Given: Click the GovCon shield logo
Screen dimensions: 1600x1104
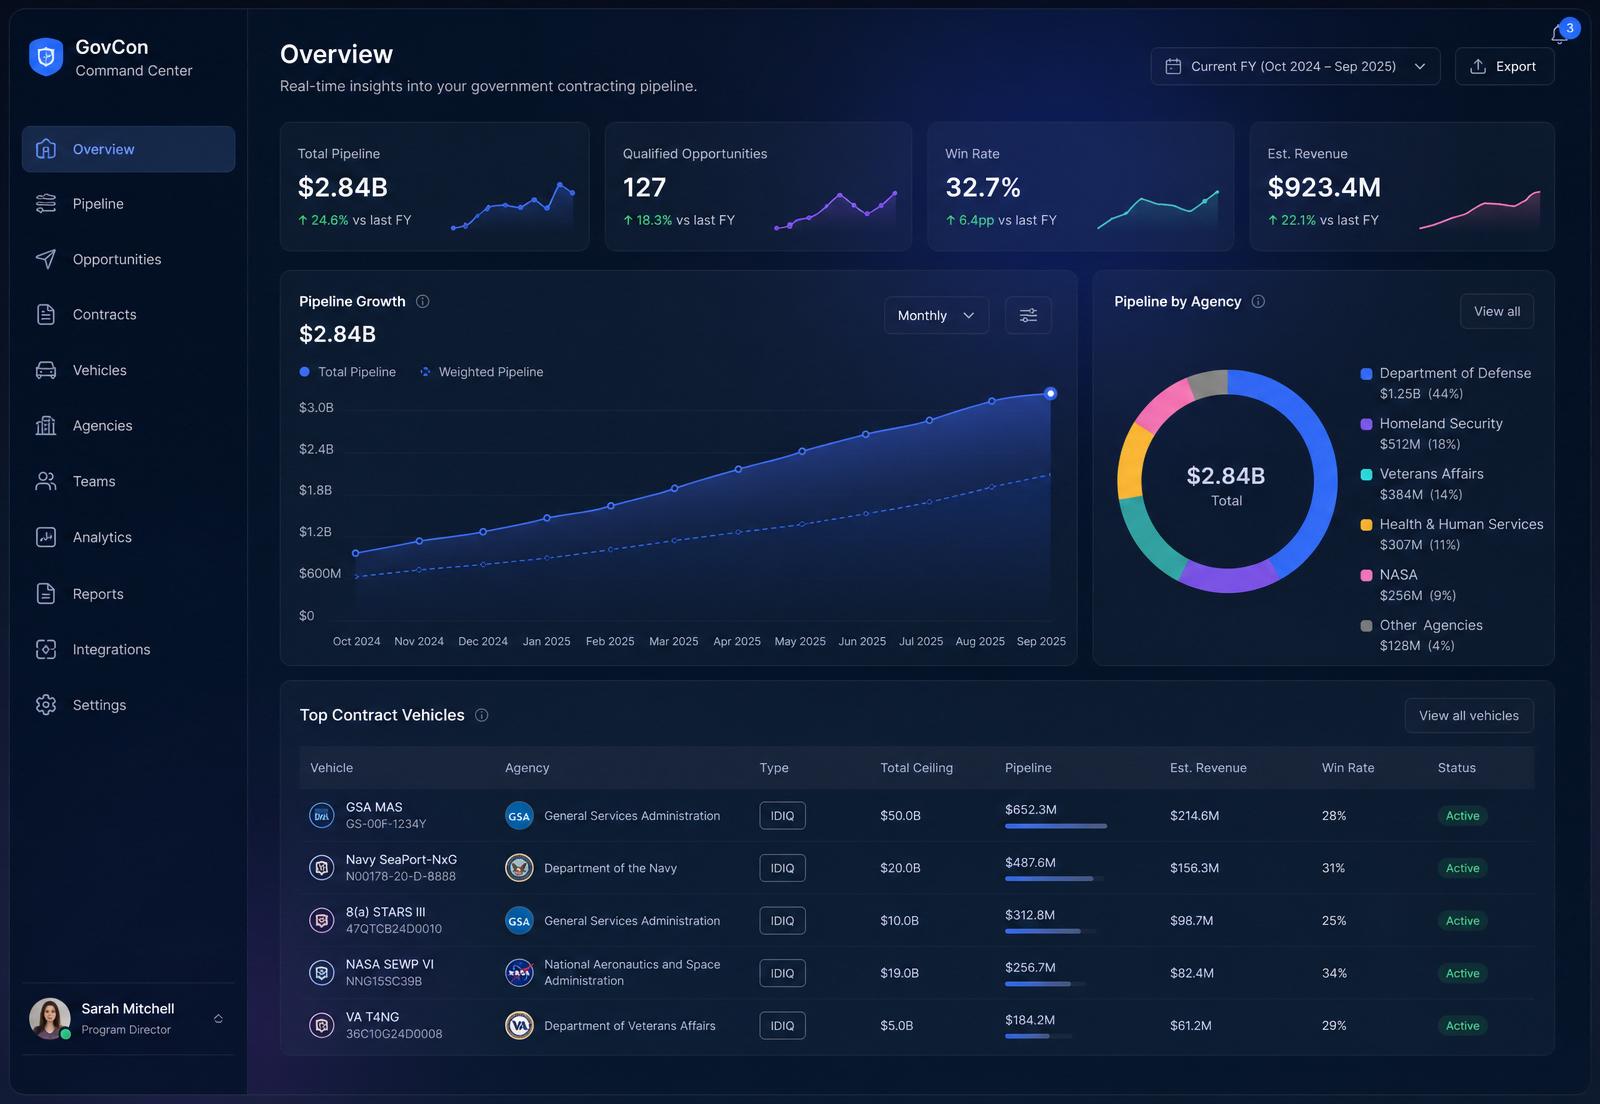Looking at the screenshot, I should [x=46, y=57].
